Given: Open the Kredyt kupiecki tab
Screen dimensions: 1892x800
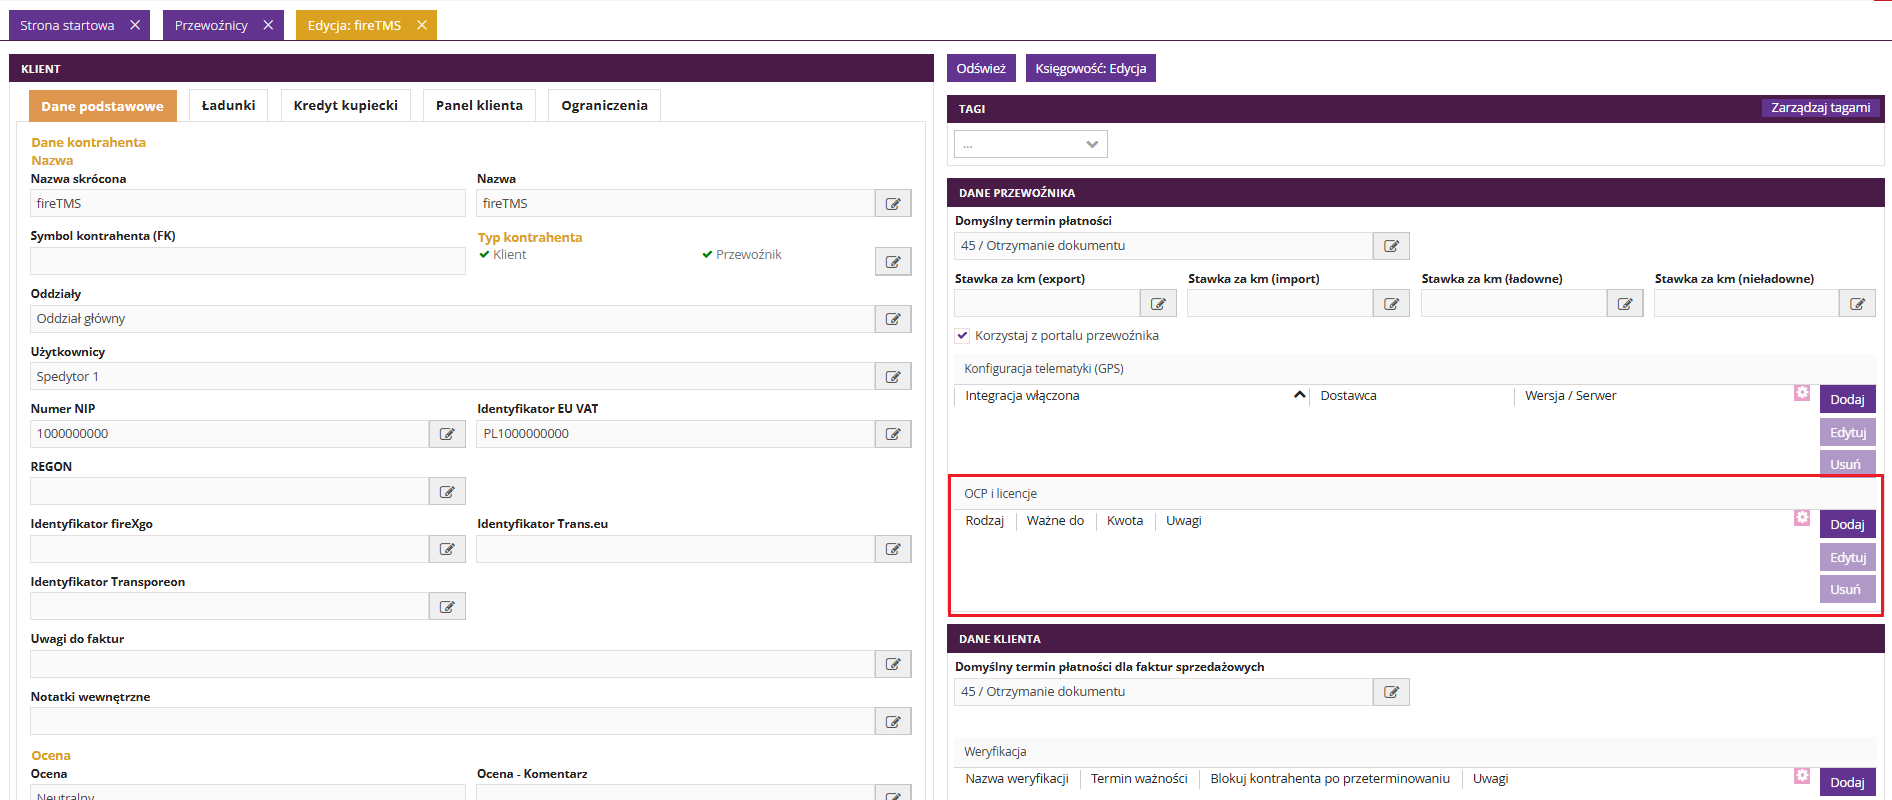Looking at the screenshot, I should point(345,105).
